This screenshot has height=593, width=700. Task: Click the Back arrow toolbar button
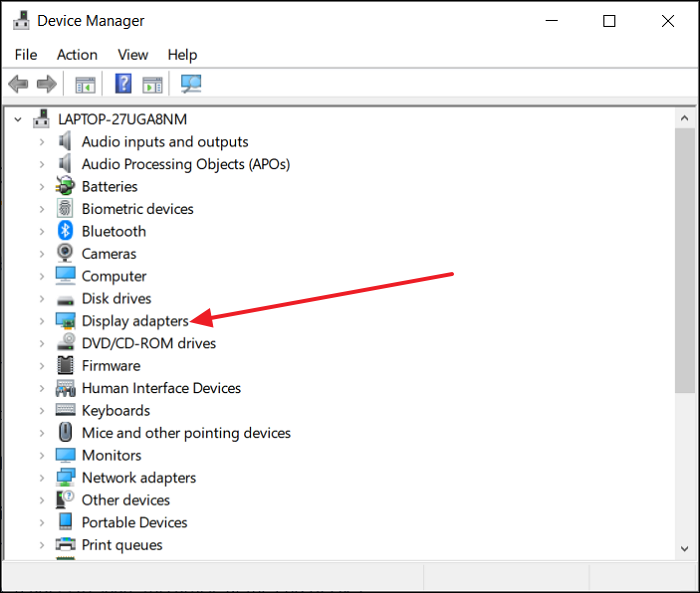tap(18, 84)
